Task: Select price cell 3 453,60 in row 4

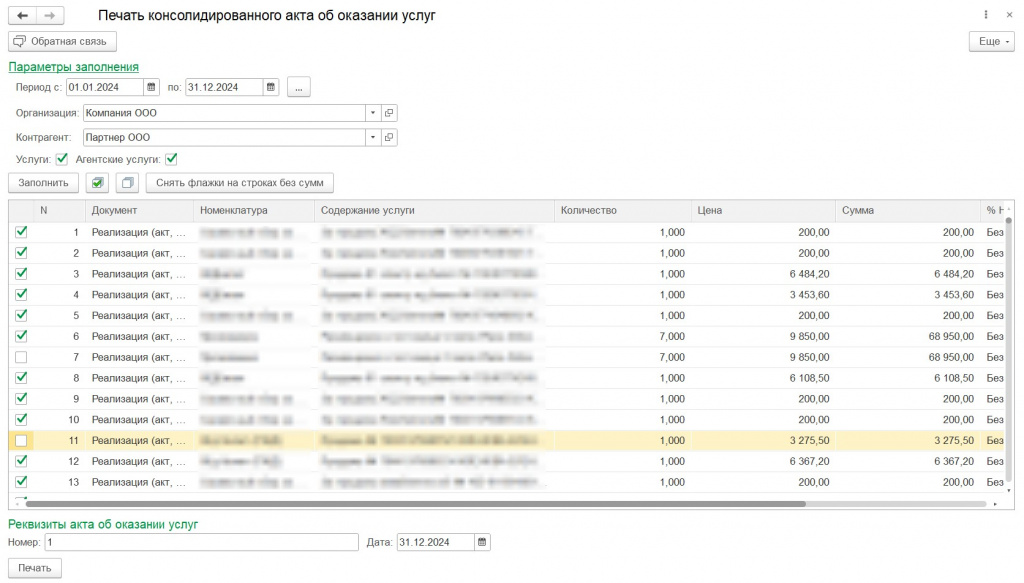Action: 763,294
